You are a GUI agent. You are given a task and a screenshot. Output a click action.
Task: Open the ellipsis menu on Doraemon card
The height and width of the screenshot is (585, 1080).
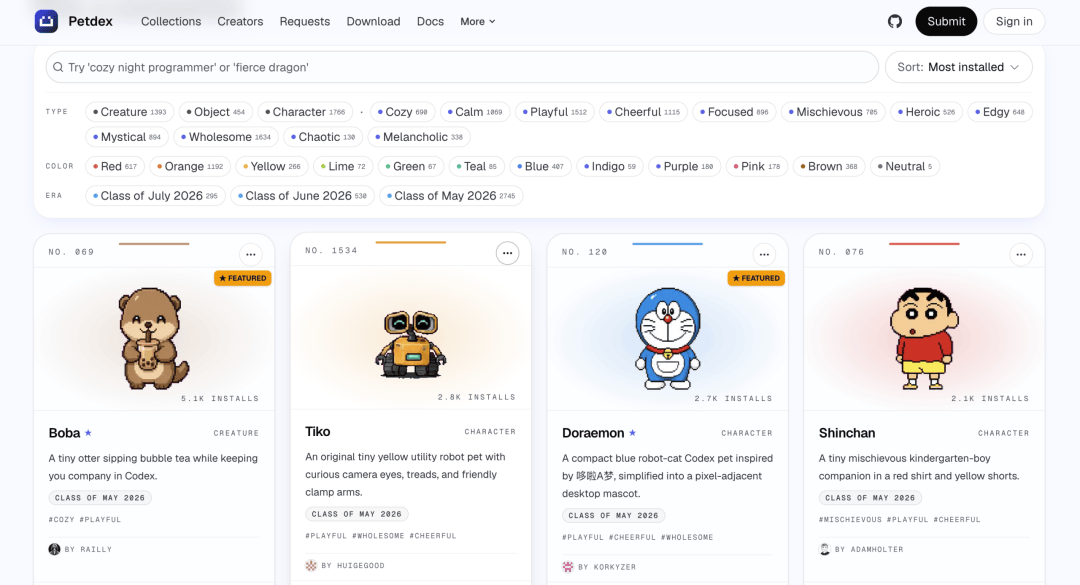(765, 254)
